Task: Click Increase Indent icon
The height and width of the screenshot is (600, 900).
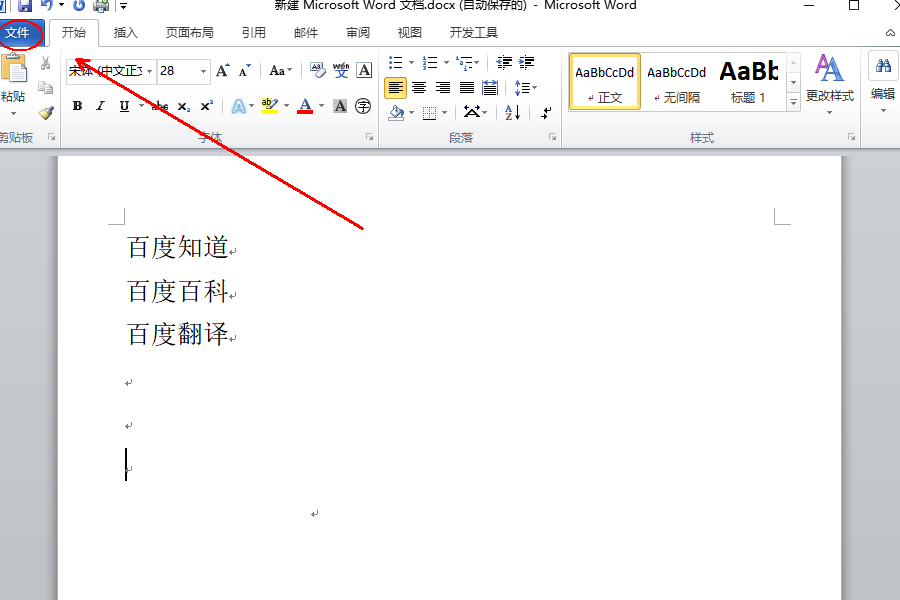Action: click(x=527, y=62)
